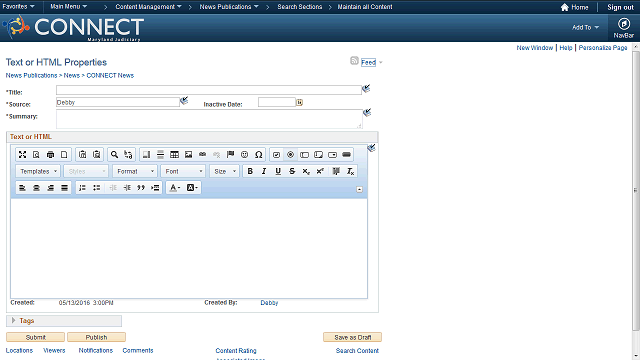640x360 pixels.
Task: Go to Maintain all Content breadcrumb
Action: [x=364, y=7]
